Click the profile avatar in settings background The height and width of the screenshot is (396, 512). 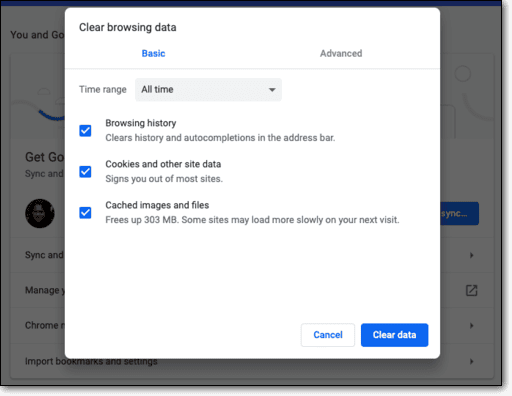click(x=40, y=213)
